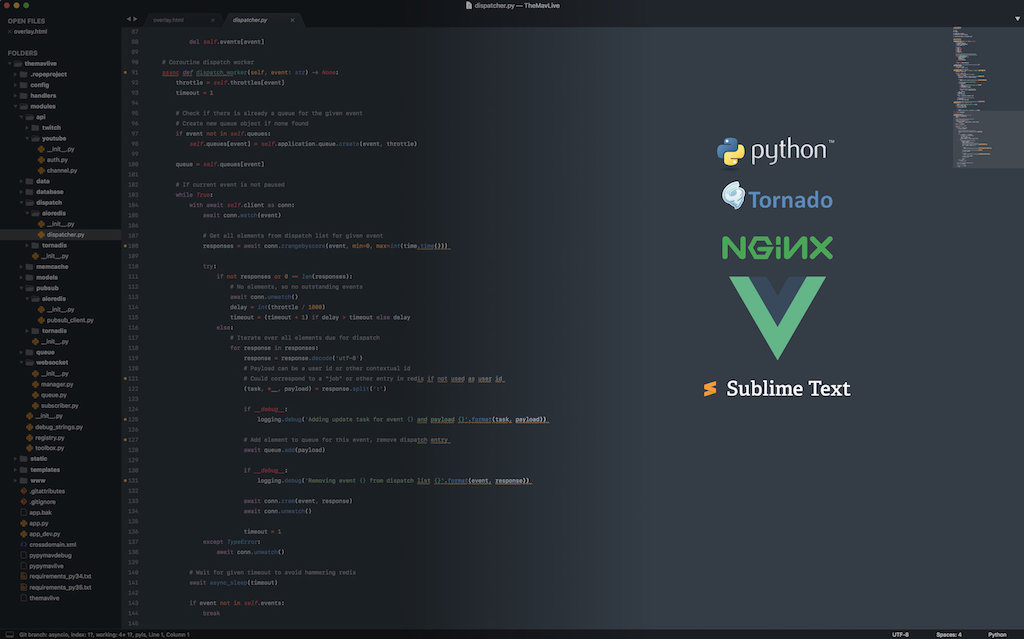Expand the models folder

click(22, 277)
